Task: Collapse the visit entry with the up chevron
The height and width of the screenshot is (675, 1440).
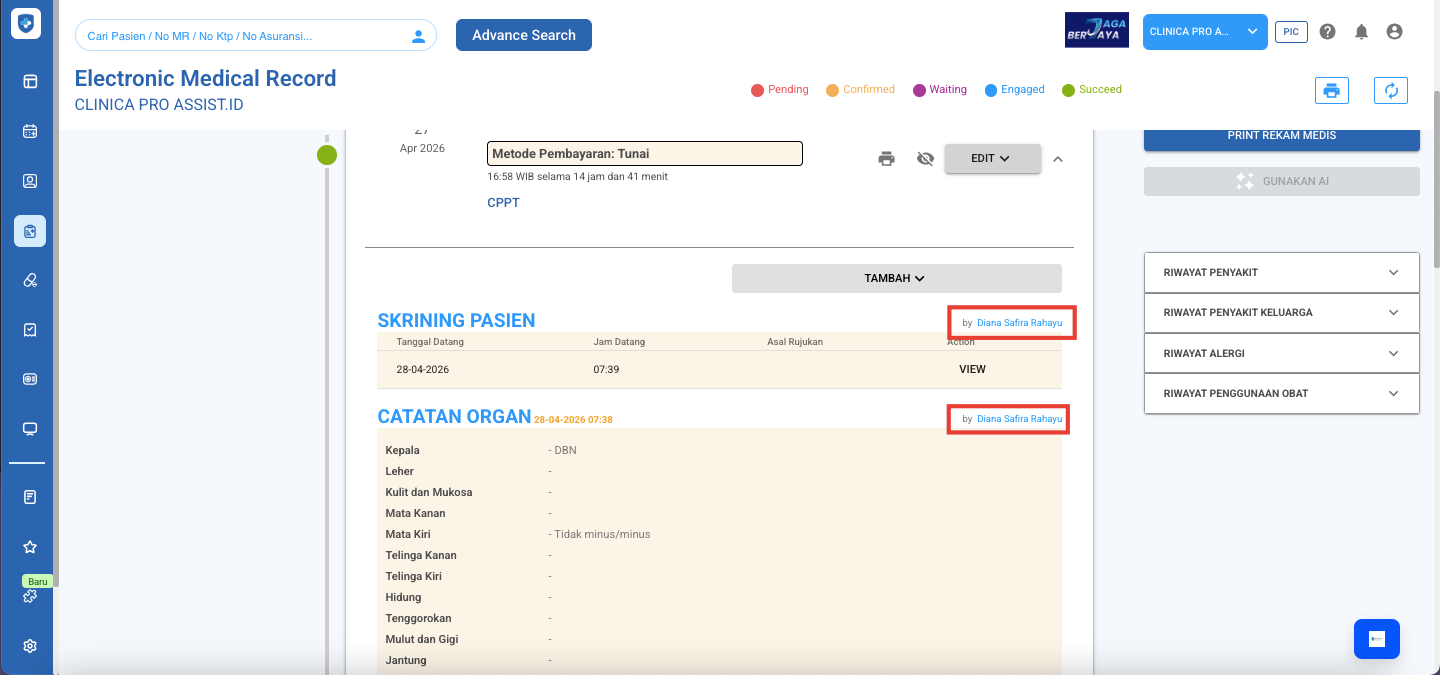Action: 1058,158
